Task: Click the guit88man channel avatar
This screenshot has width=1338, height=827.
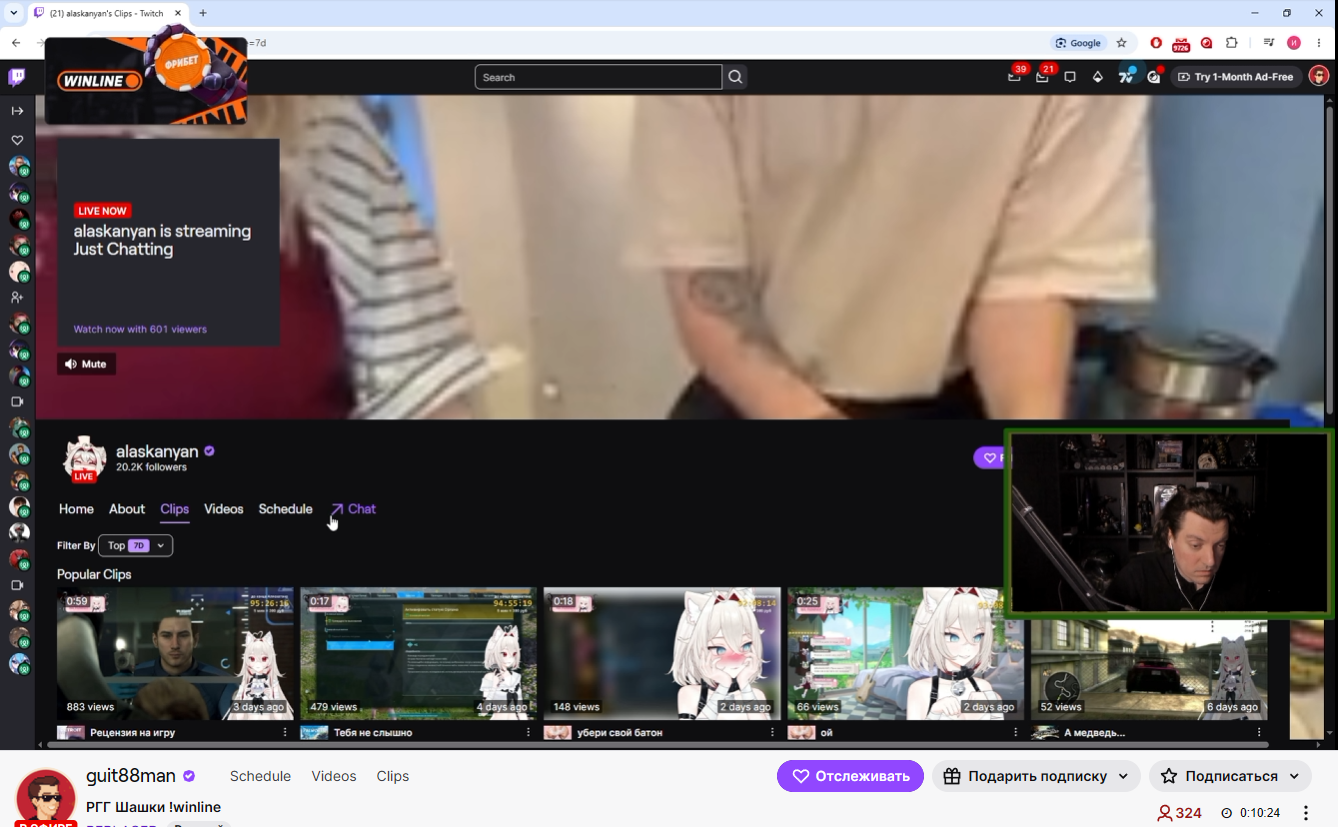Action: [x=46, y=798]
